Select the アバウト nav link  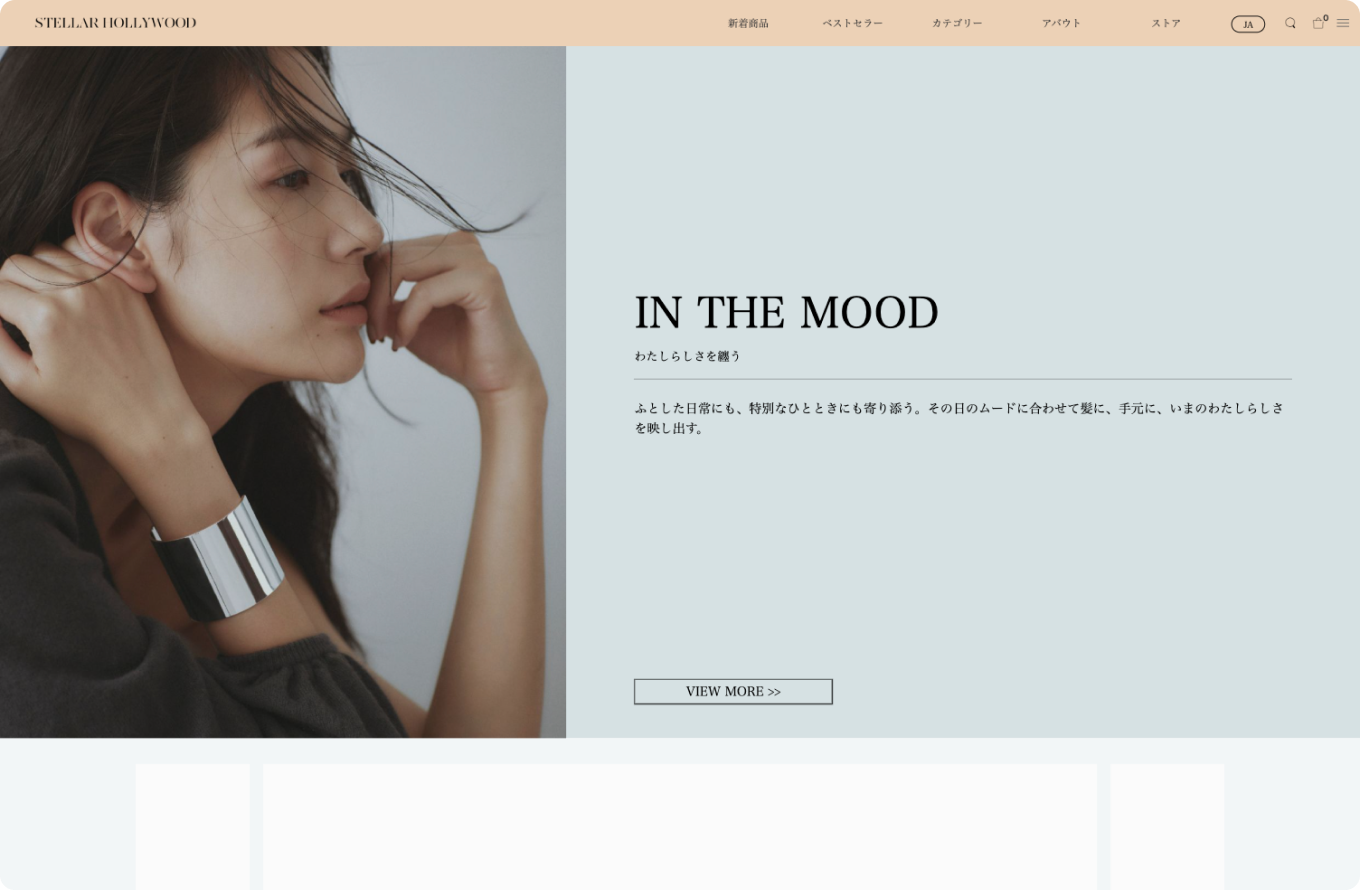pos(1061,23)
